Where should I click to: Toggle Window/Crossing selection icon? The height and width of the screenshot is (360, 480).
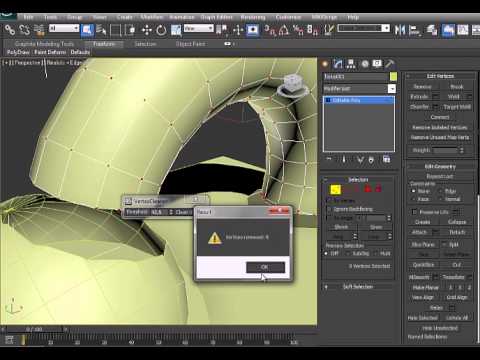130,30
